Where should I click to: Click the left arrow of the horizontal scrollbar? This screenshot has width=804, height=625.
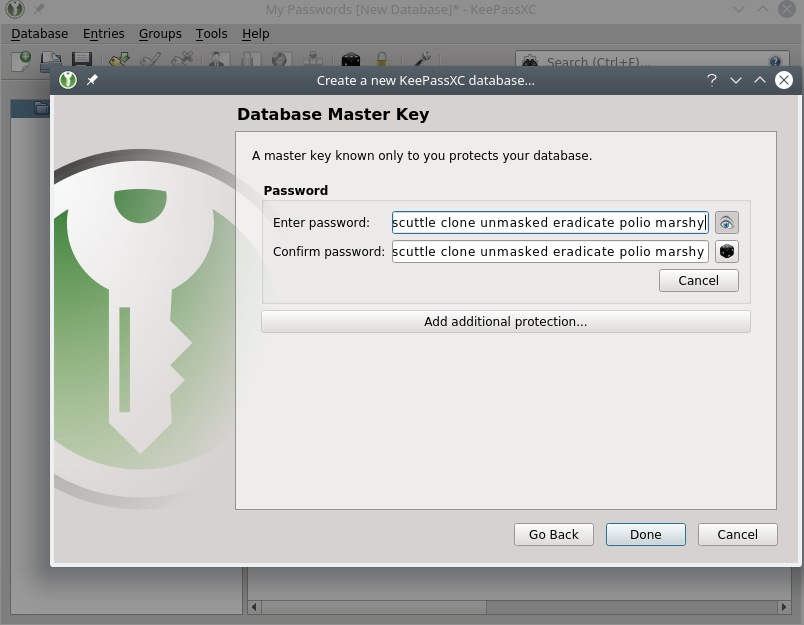(x=254, y=607)
